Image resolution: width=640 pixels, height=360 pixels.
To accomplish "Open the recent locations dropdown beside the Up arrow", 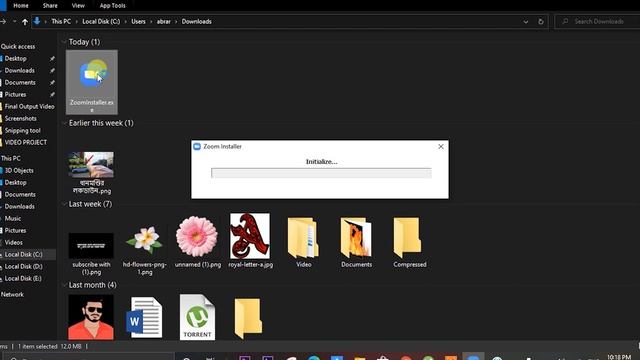I will coord(14,22).
